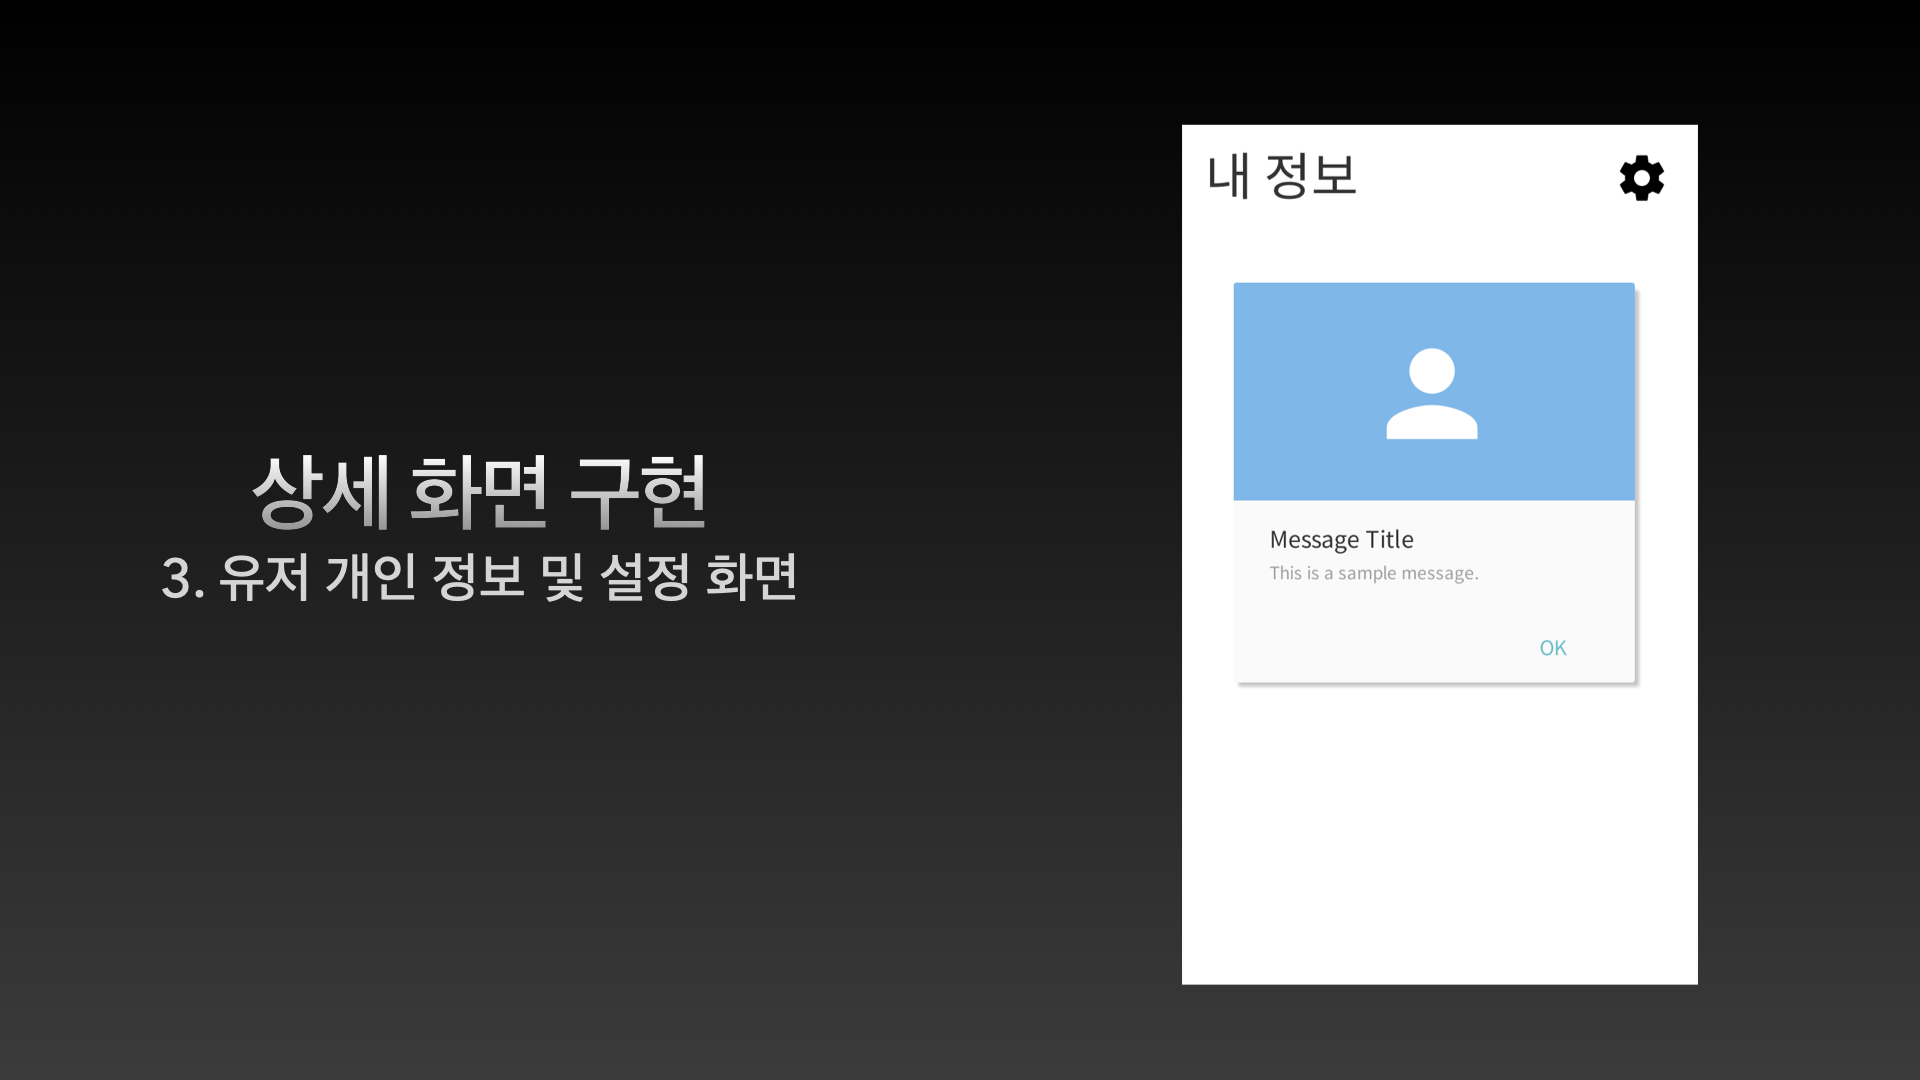The width and height of the screenshot is (1920, 1080).
Task: Open settings via the gear icon
Action: coord(1641,178)
